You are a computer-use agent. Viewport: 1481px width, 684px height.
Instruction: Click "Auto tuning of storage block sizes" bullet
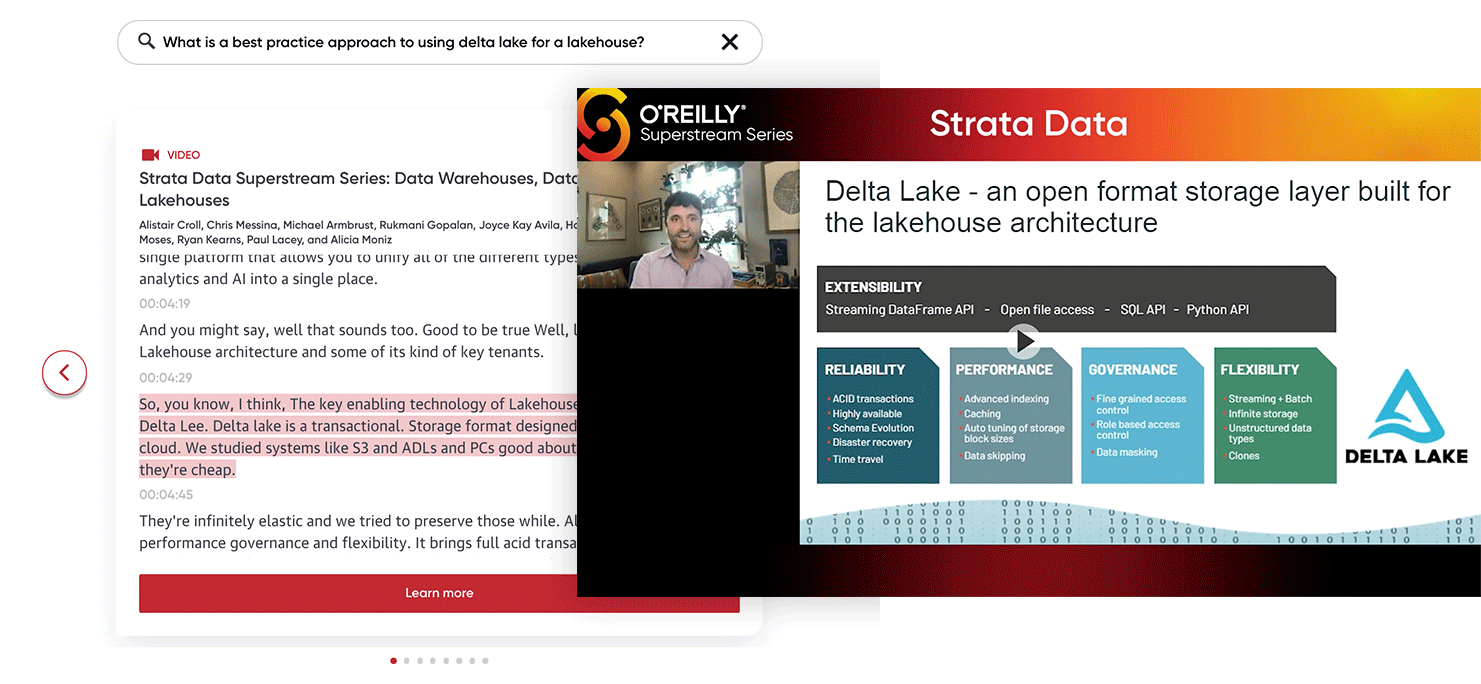[1014, 433]
